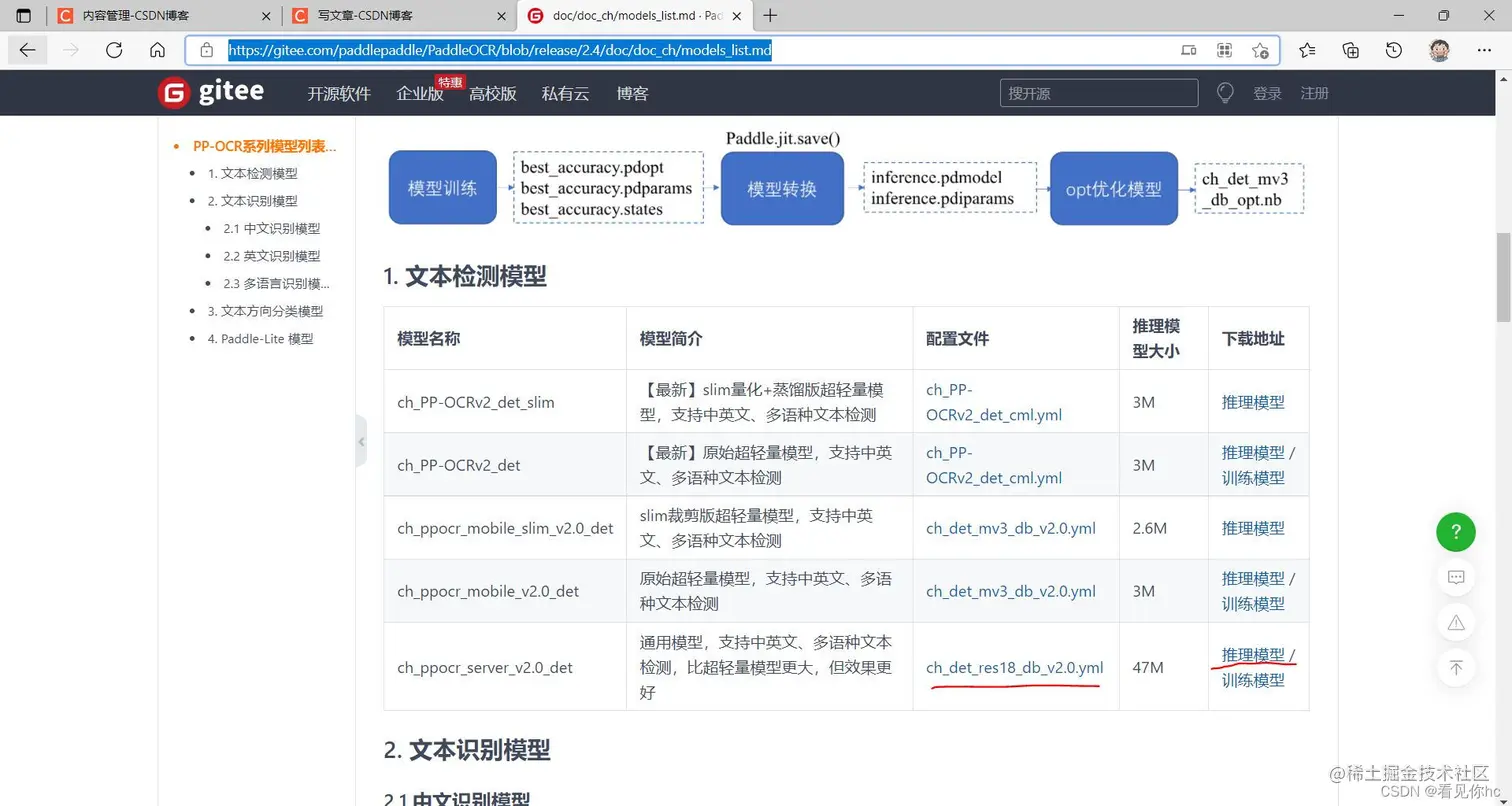The height and width of the screenshot is (806, 1512).
Task: Click the back-to-top arrow icon
Action: pyautogui.click(x=1456, y=667)
